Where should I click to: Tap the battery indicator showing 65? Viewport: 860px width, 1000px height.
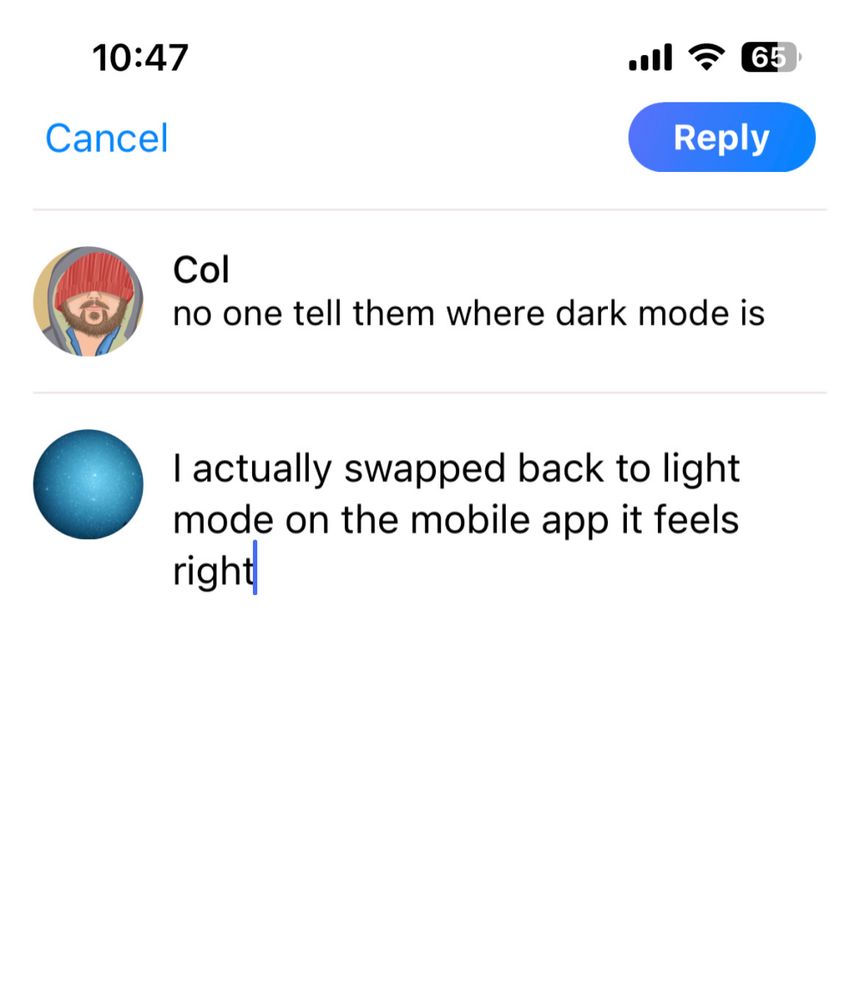point(771,57)
